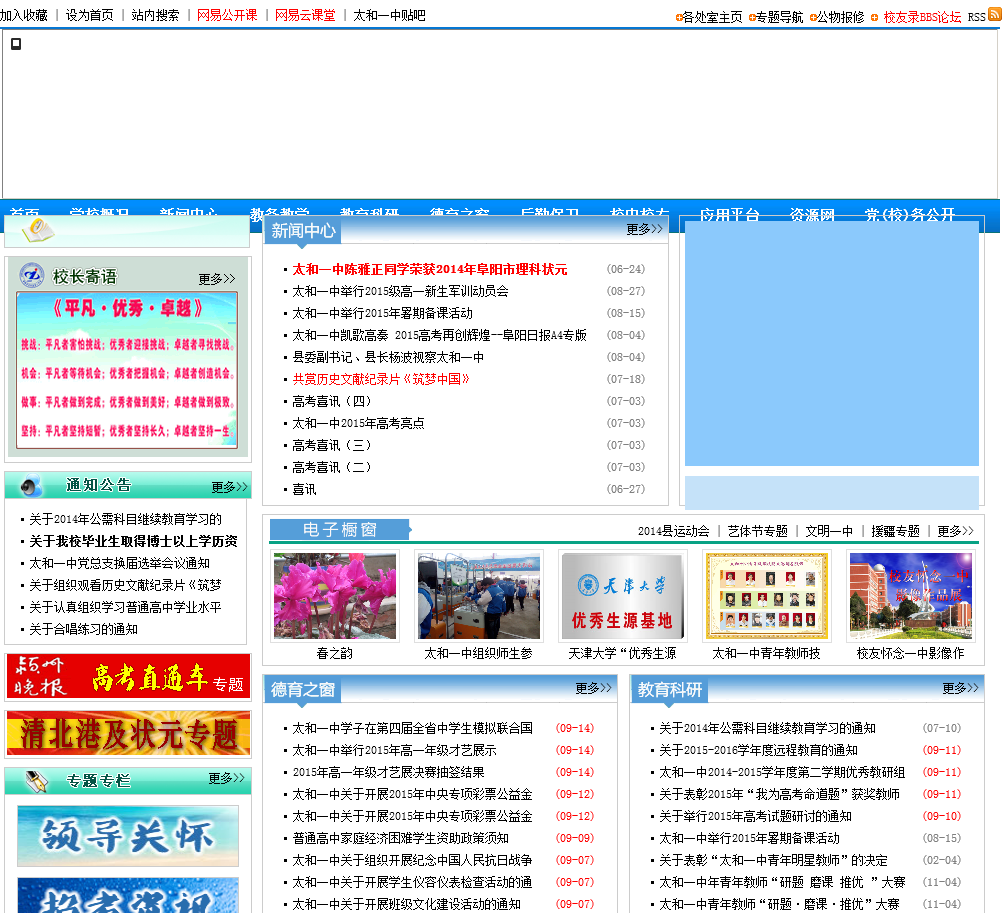Open 清北港及状元专题 banner
Viewport: 1004px width, 913px height.
click(x=128, y=734)
